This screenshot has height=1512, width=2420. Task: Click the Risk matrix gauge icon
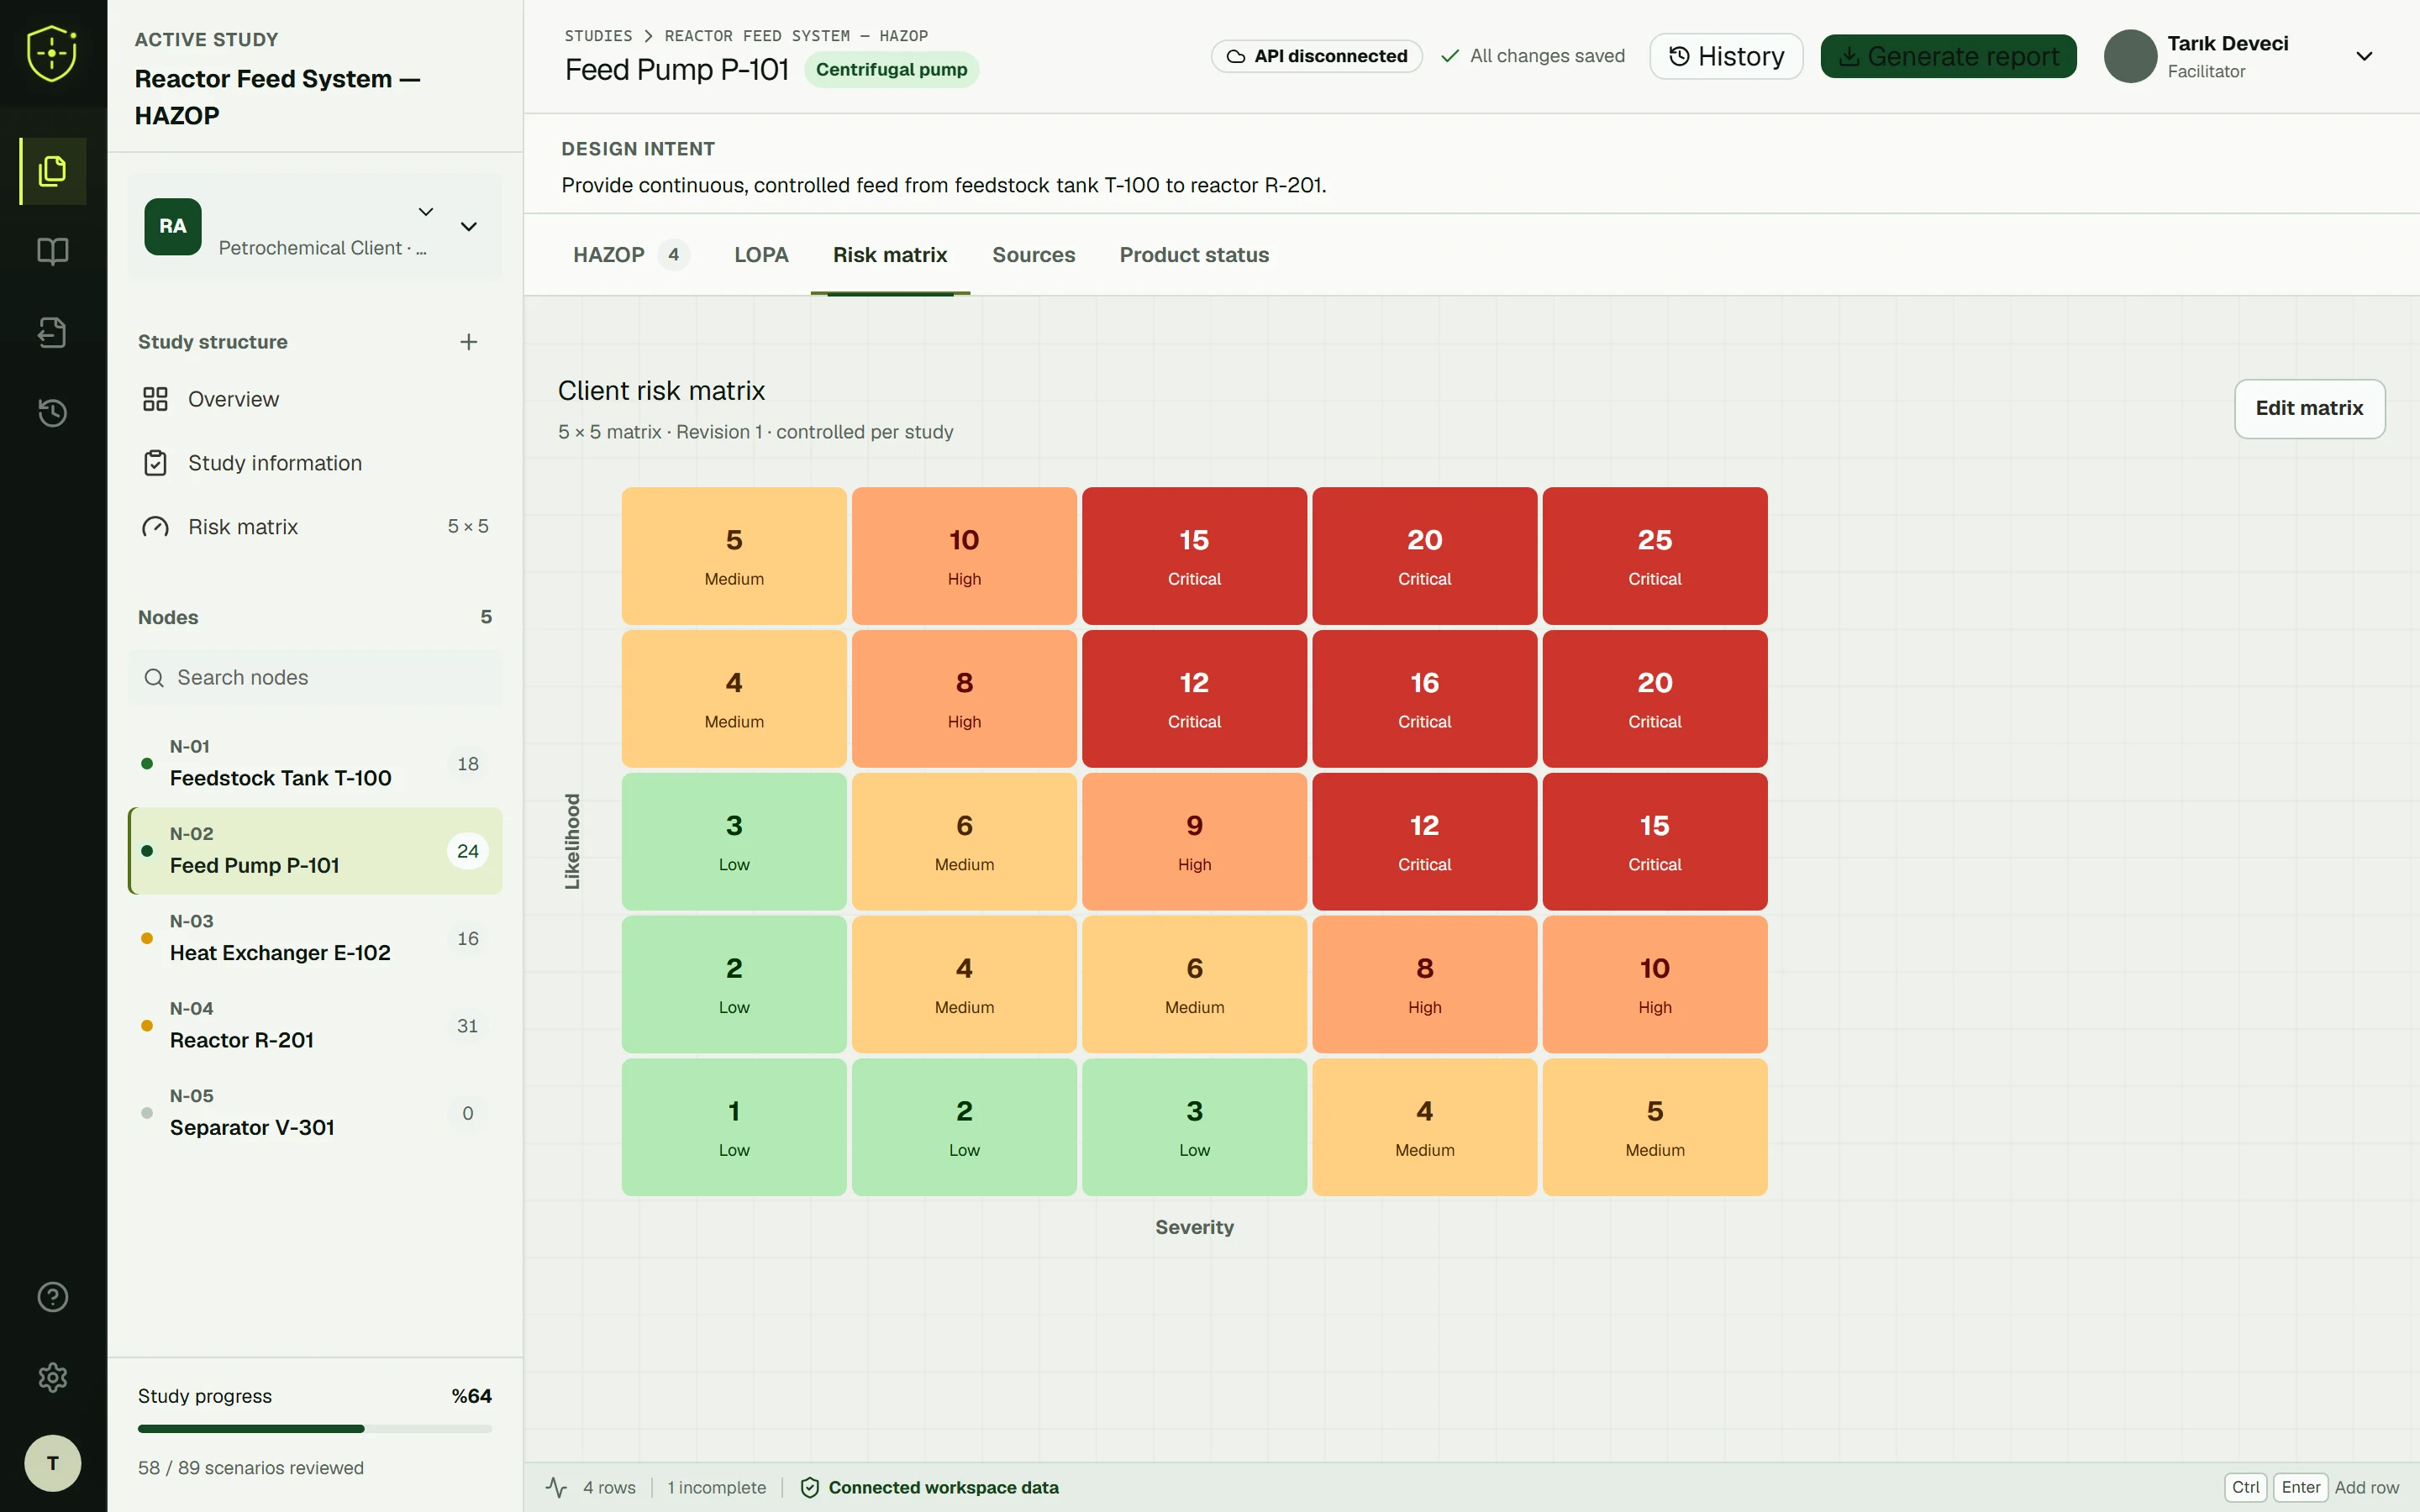click(x=155, y=527)
